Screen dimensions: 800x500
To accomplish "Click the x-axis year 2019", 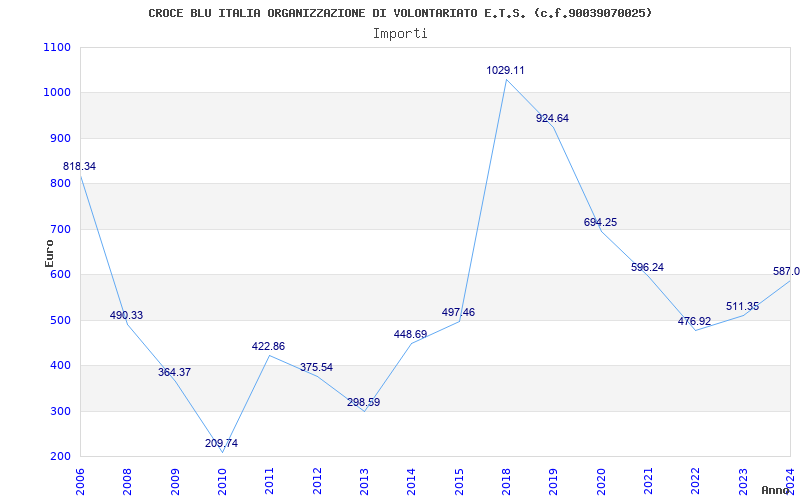I will coord(554,482).
